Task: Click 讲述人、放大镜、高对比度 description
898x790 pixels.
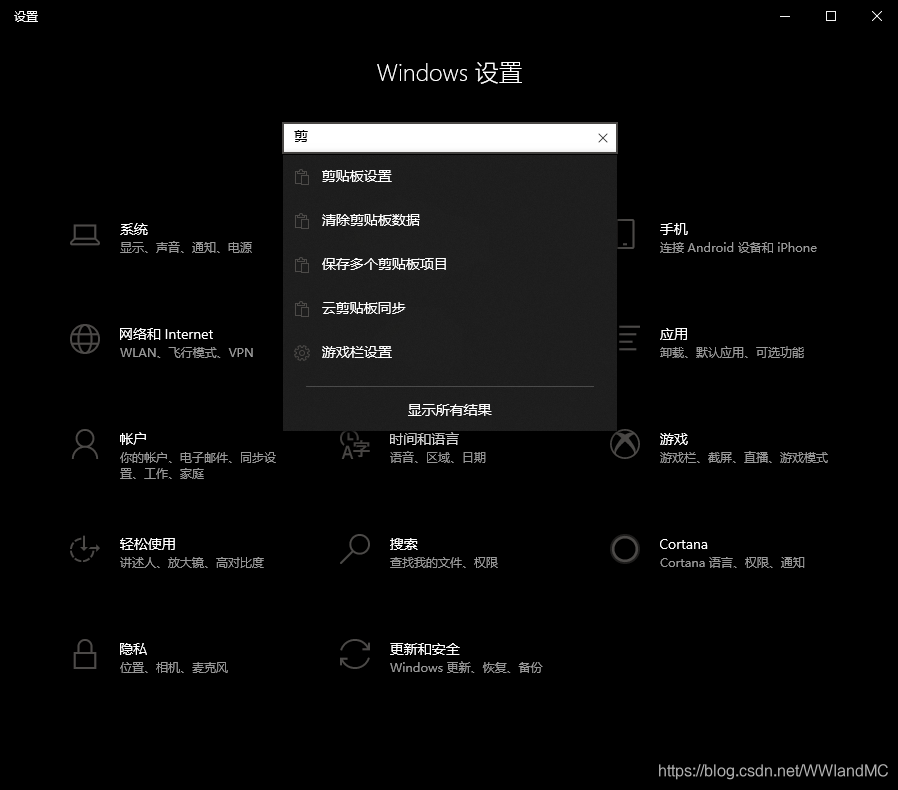Action: [x=192, y=563]
